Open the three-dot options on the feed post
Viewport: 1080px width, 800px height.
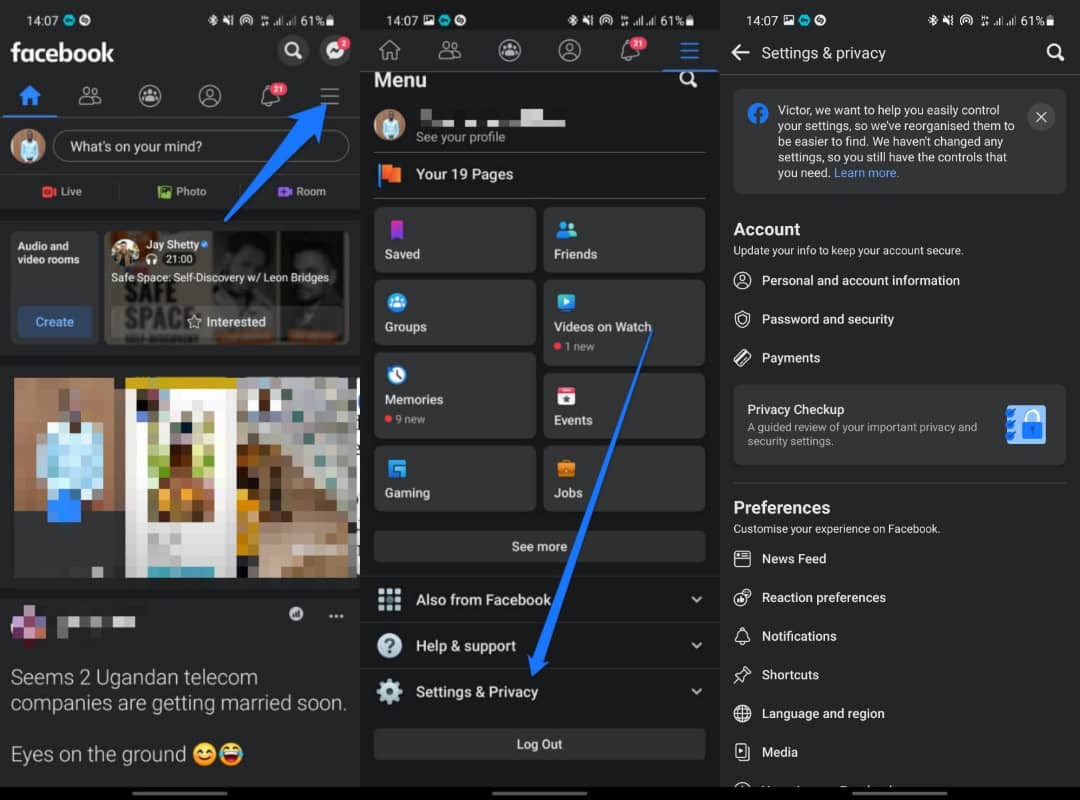click(x=336, y=616)
